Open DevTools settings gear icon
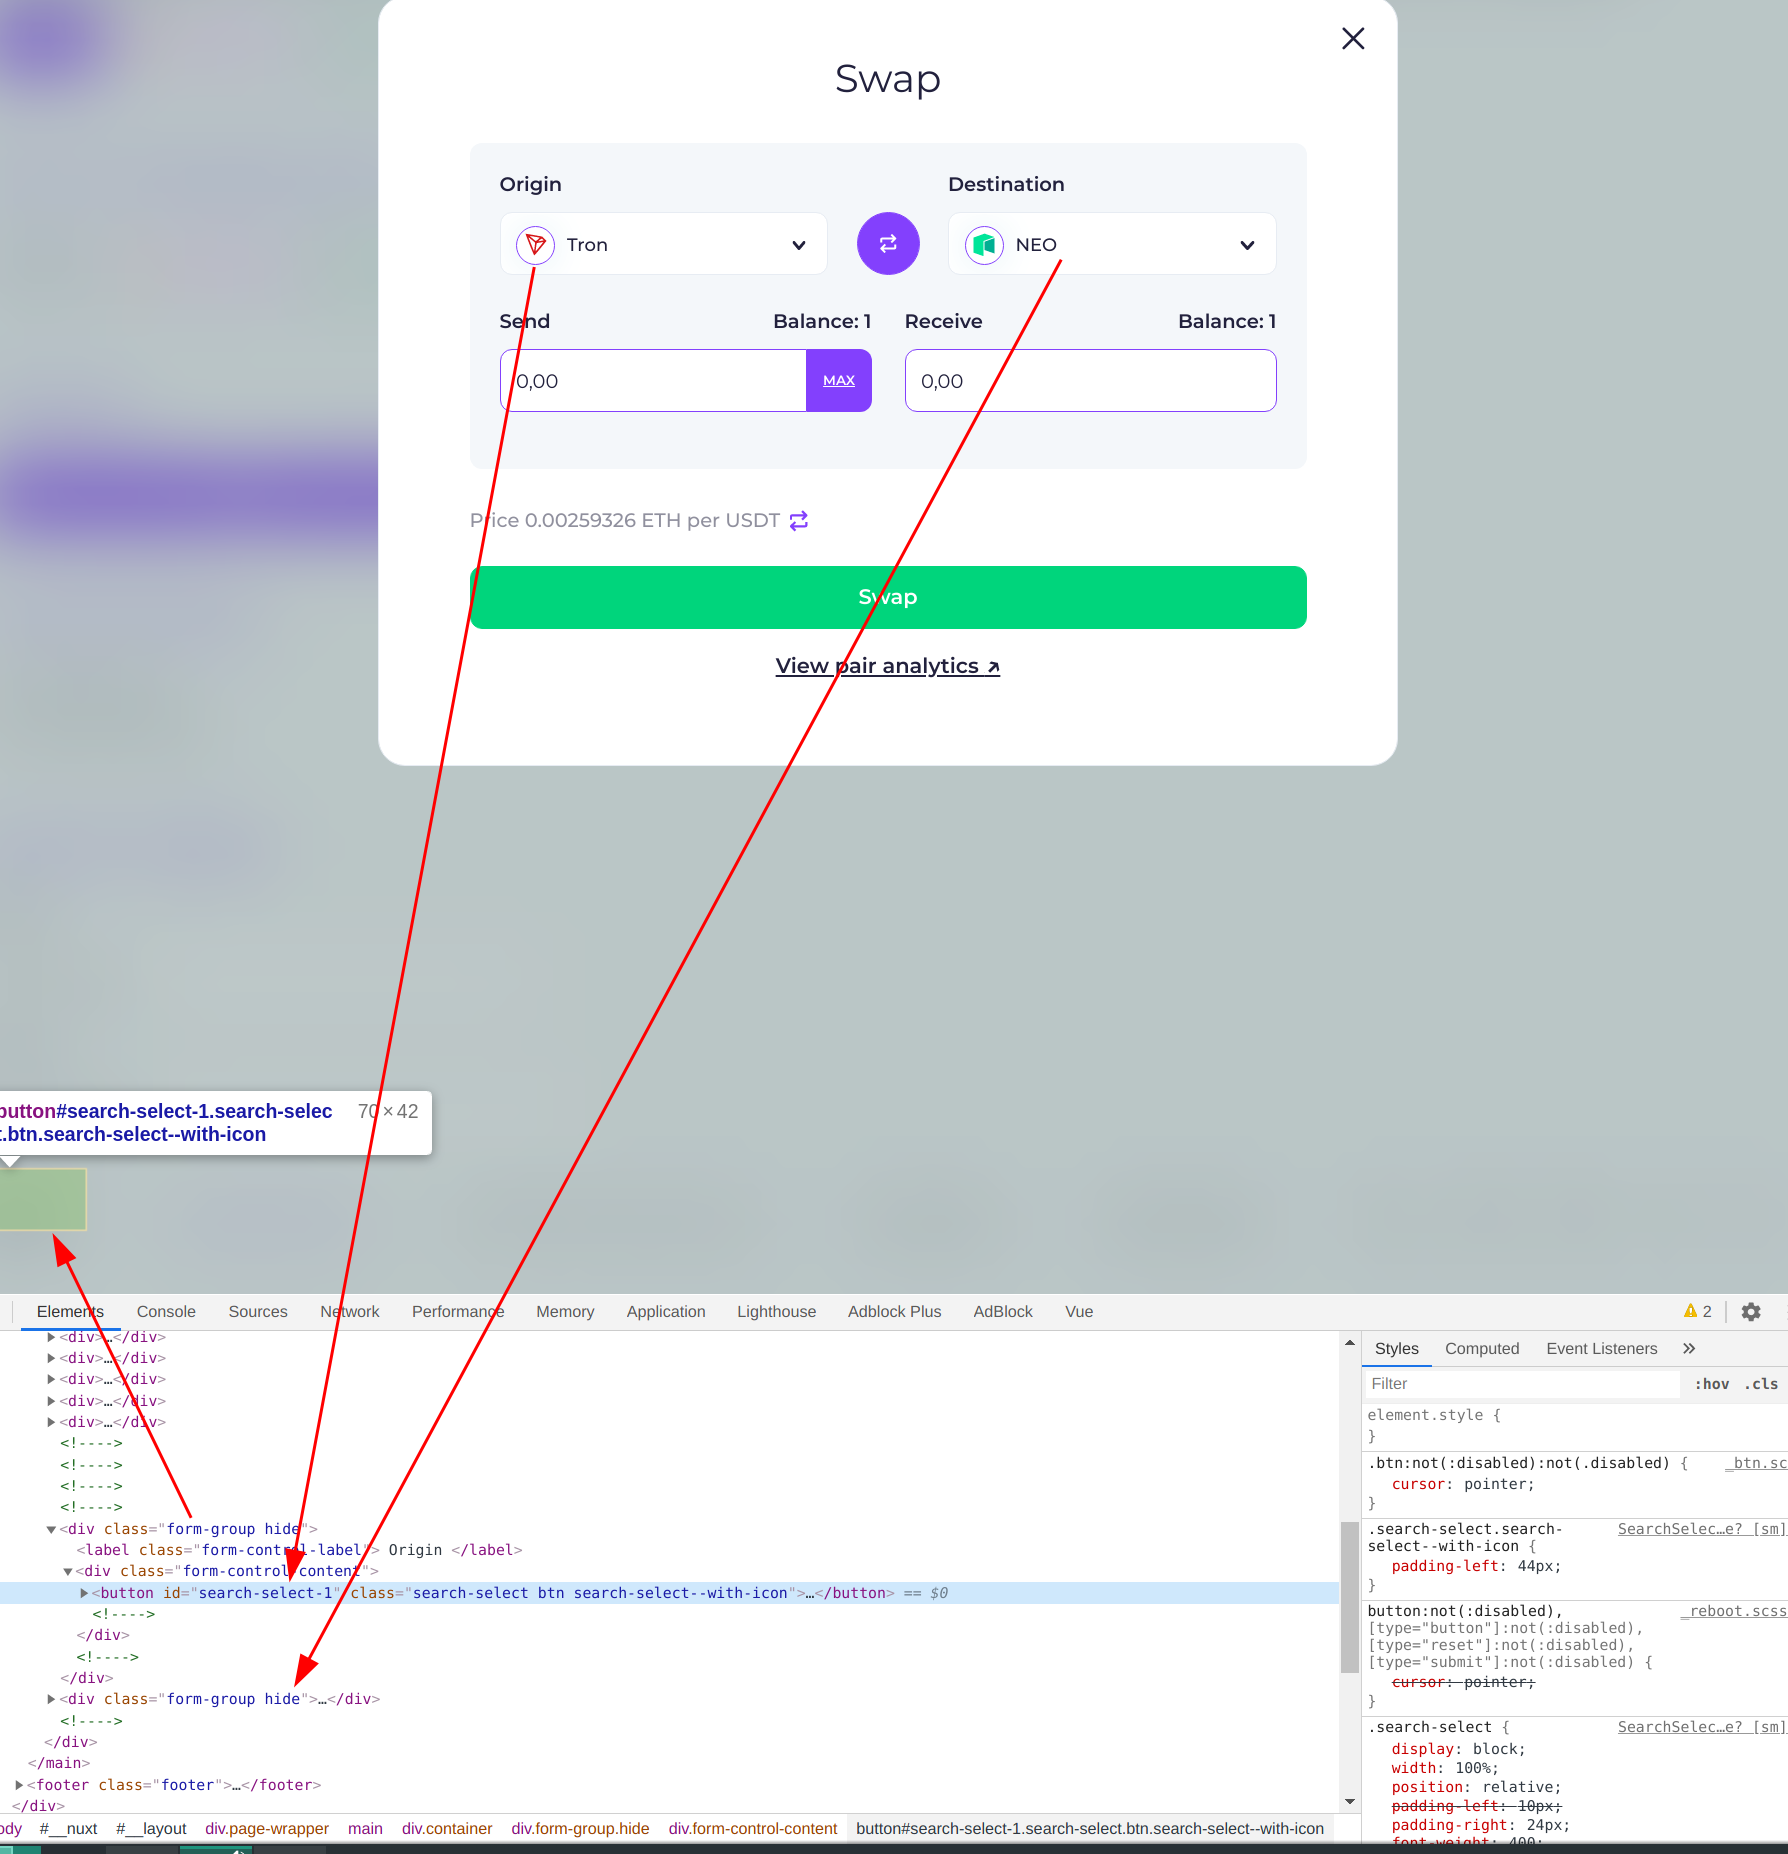This screenshot has height=1854, width=1788. (x=1751, y=1312)
